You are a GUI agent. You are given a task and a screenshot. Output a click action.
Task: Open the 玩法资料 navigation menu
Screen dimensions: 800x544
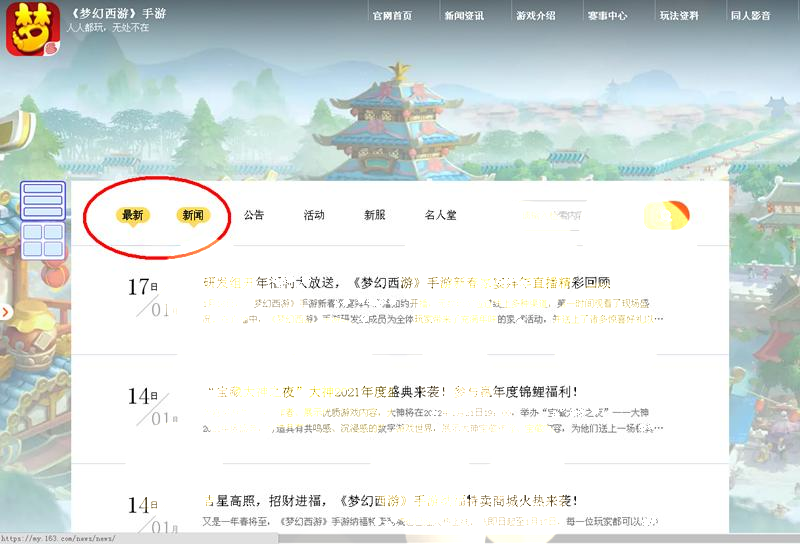679,16
